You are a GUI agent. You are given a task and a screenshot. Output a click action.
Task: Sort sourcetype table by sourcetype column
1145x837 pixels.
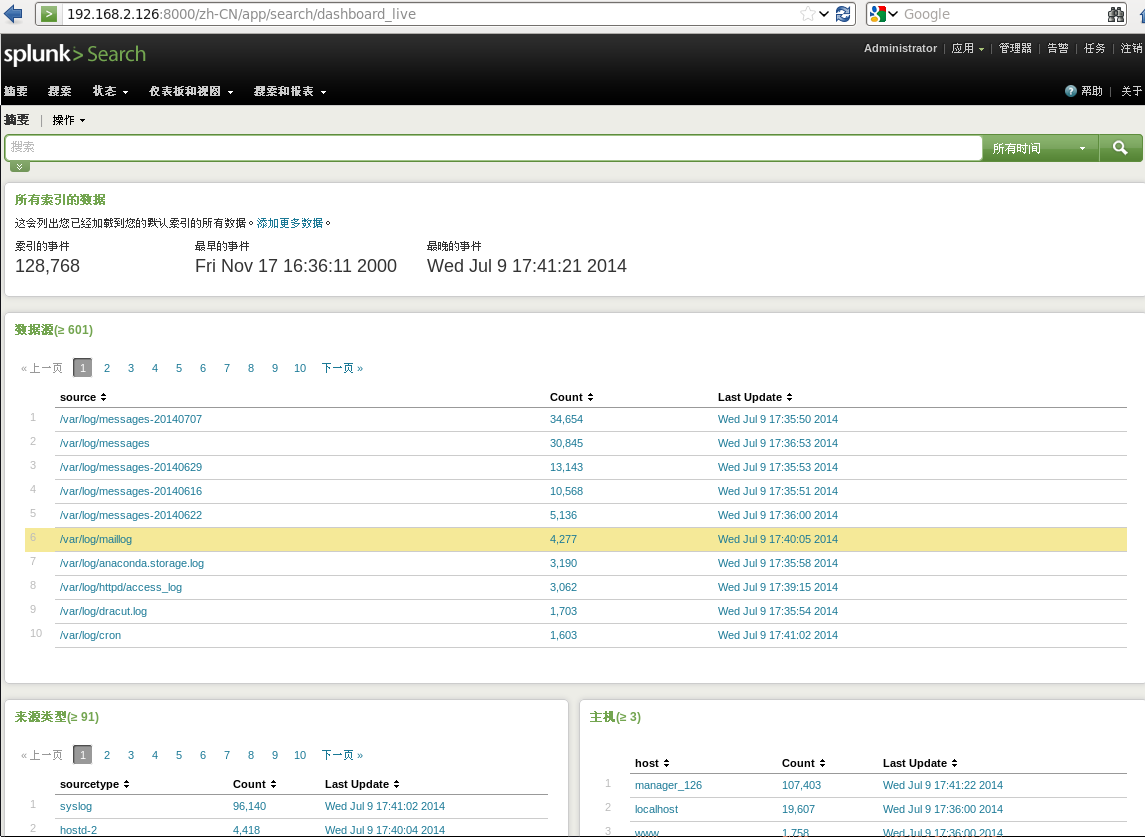[95, 784]
